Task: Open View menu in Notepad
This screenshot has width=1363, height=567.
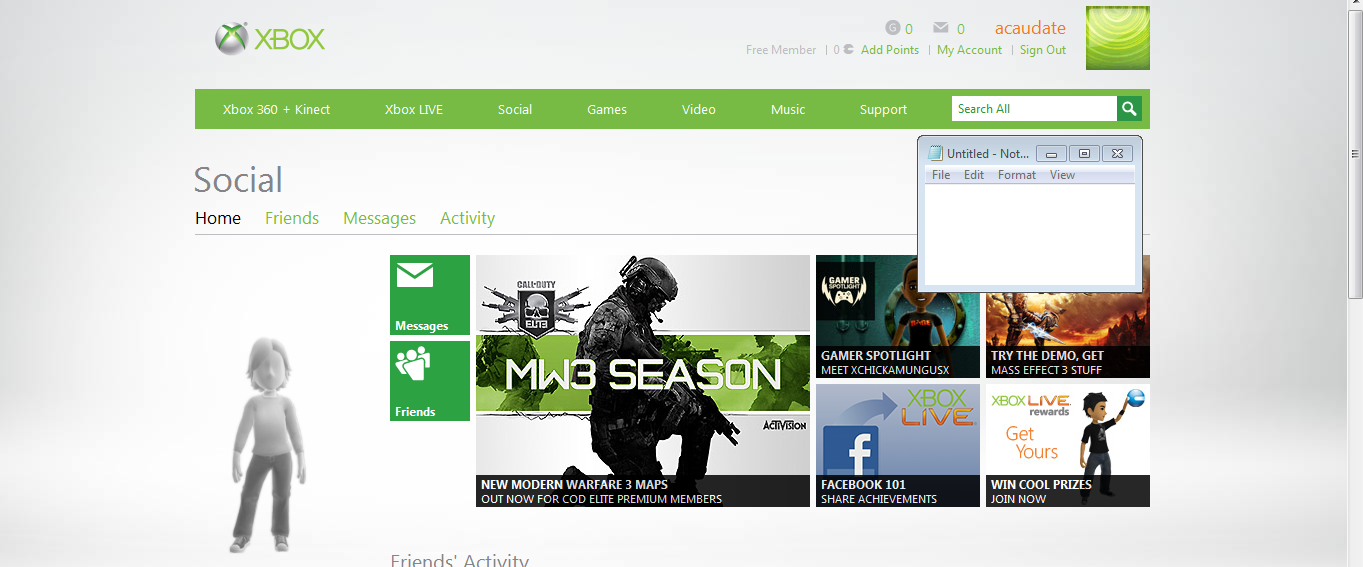Action: (1062, 175)
